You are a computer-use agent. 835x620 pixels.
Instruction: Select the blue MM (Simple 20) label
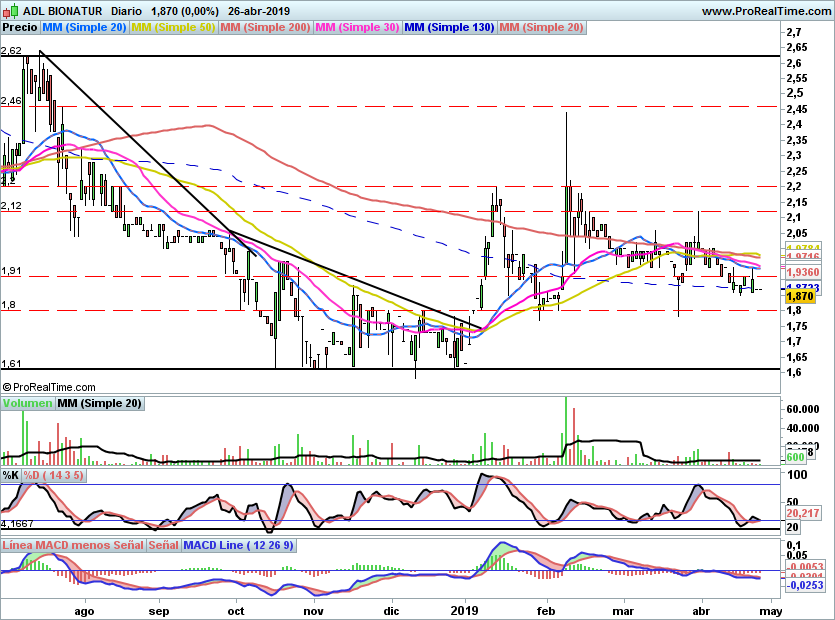(84, 27)
